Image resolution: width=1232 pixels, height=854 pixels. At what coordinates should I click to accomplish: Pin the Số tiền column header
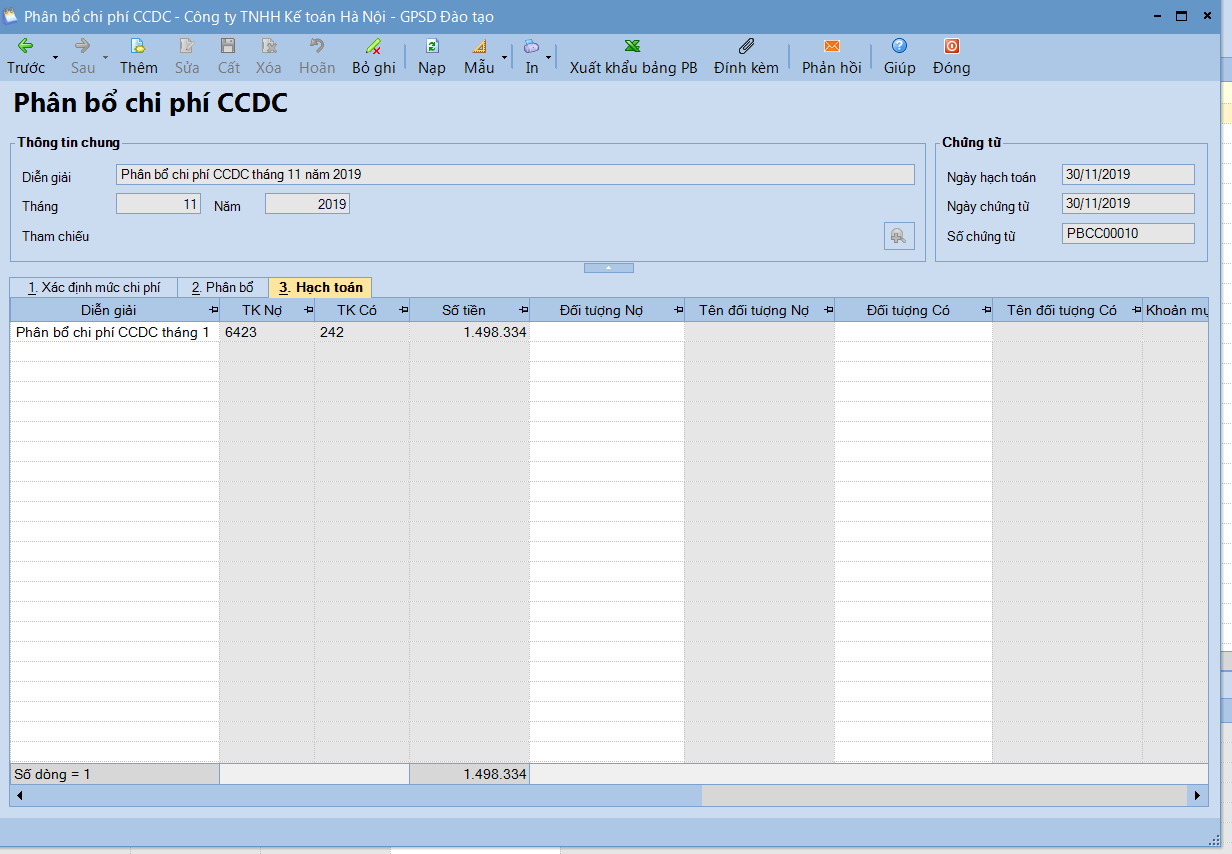[x=522, y=311]
